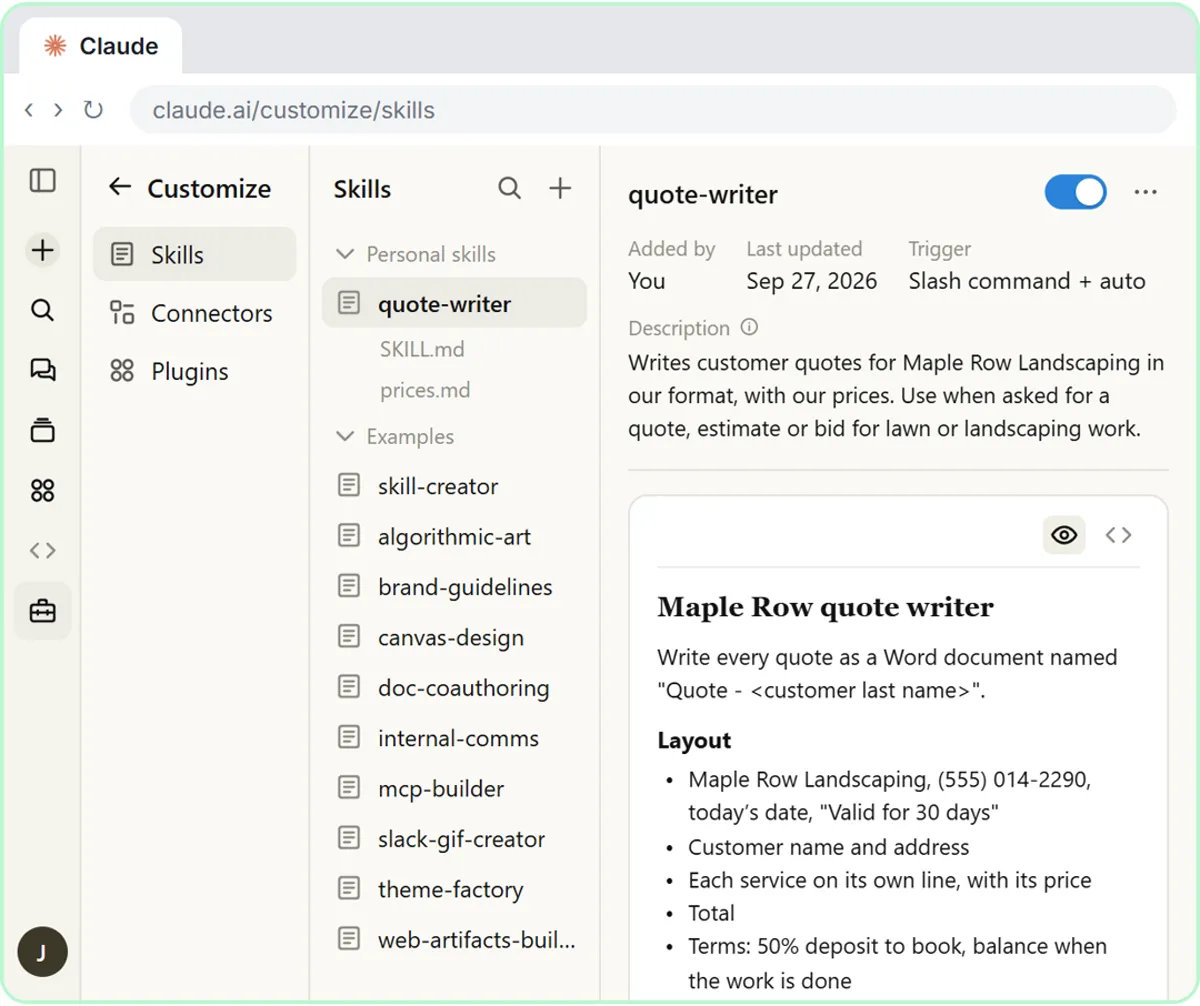Click the Slash command + auto trigger value
This screenshot has height=1006, width=1200.
[x=1027, y=281]
